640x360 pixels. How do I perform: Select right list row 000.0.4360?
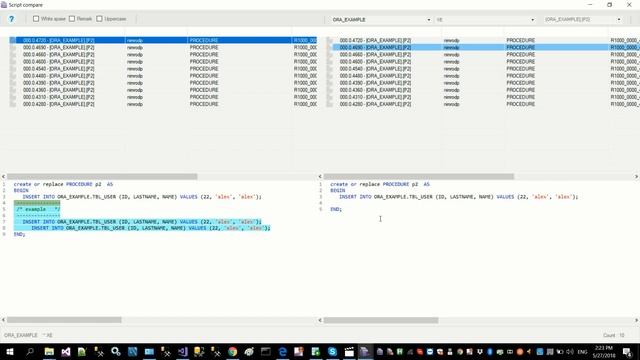(483, 90)
